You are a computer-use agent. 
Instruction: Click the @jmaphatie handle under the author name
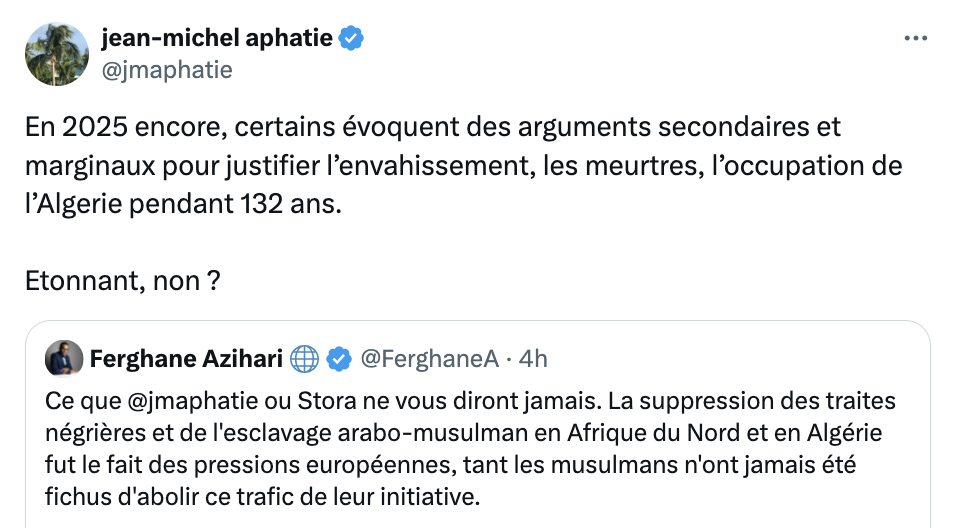[167, 69]
